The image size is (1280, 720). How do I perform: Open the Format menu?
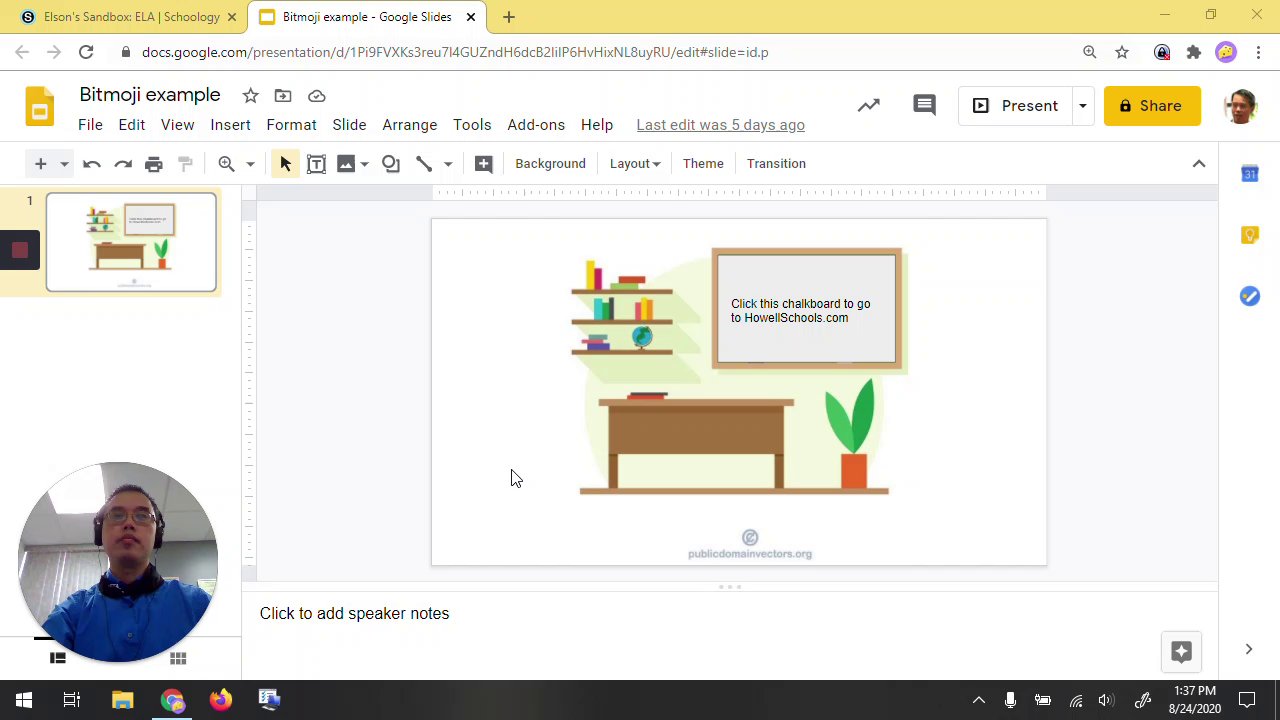(x=291, y=125)
